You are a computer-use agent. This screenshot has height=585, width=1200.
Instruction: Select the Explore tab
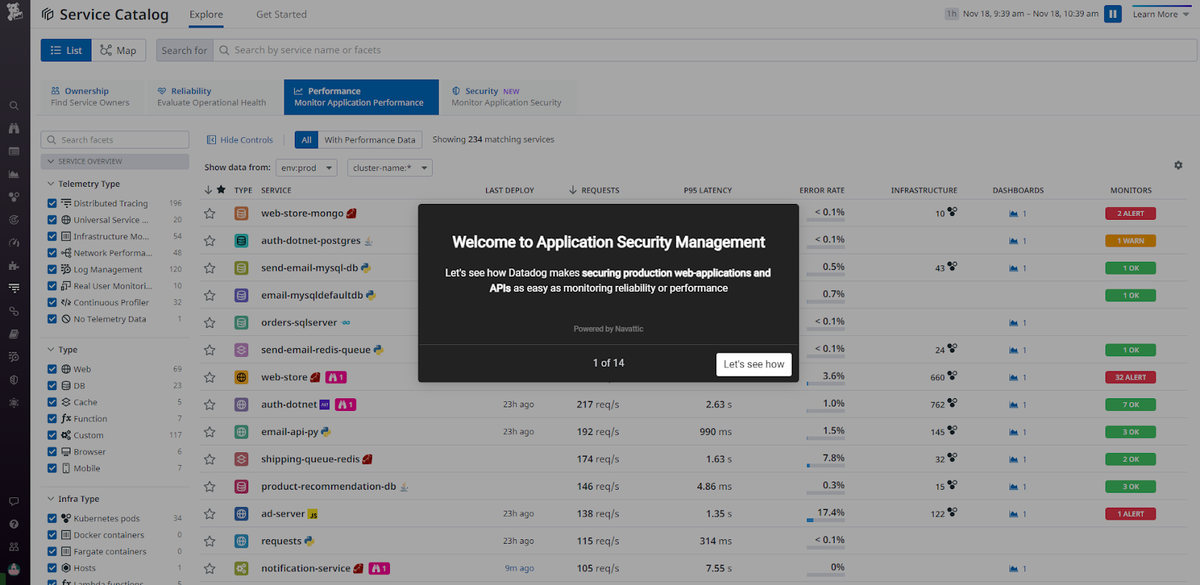[x=206, y=15]
